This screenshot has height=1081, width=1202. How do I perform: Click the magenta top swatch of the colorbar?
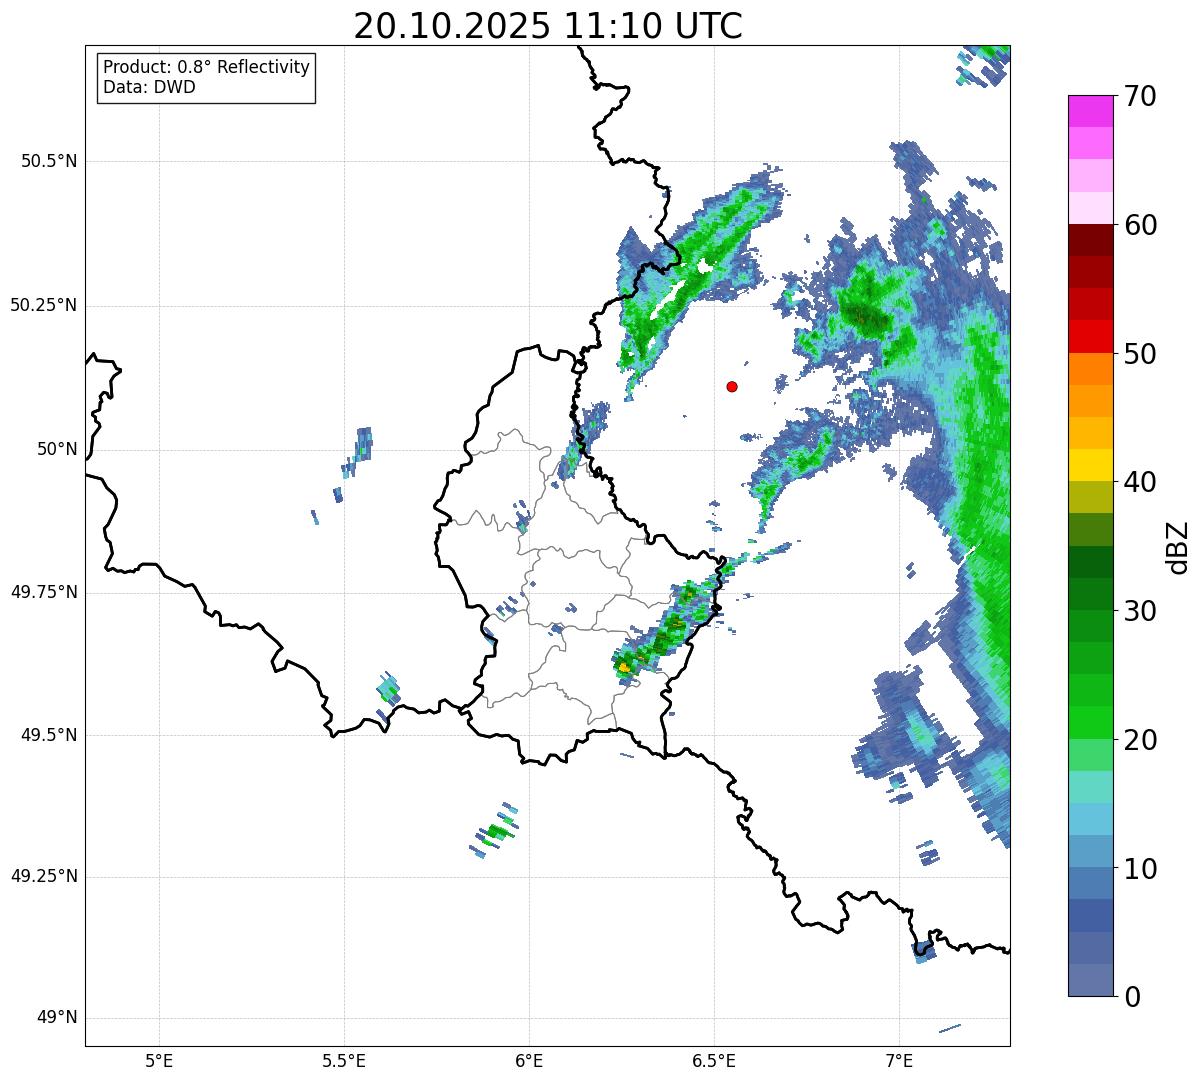pos(1090,111)
